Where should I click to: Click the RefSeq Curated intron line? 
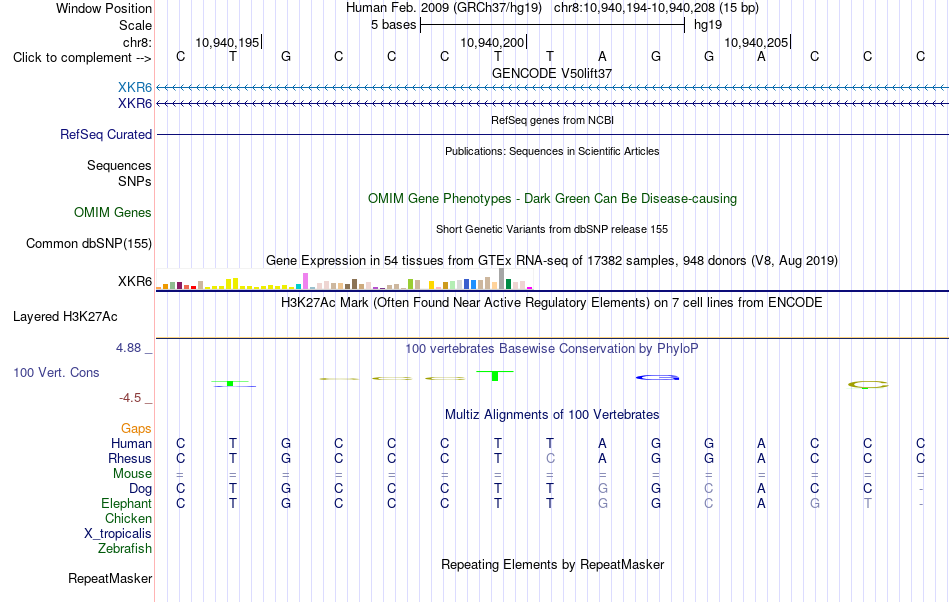coord(552,134)
